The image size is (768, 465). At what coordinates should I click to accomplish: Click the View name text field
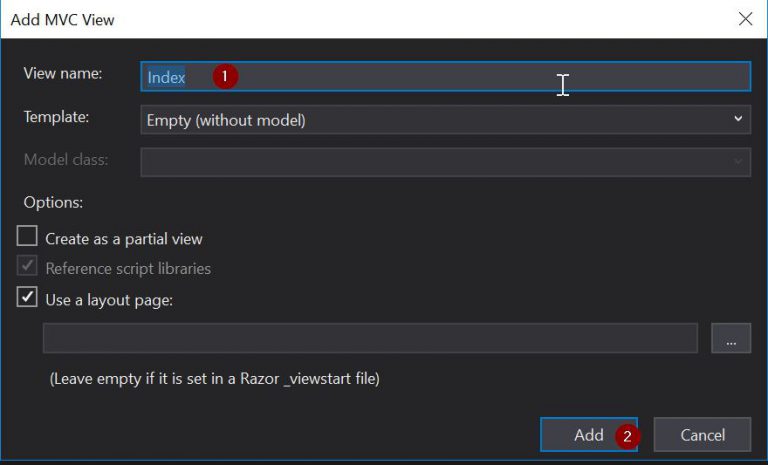tap(445, 77)
